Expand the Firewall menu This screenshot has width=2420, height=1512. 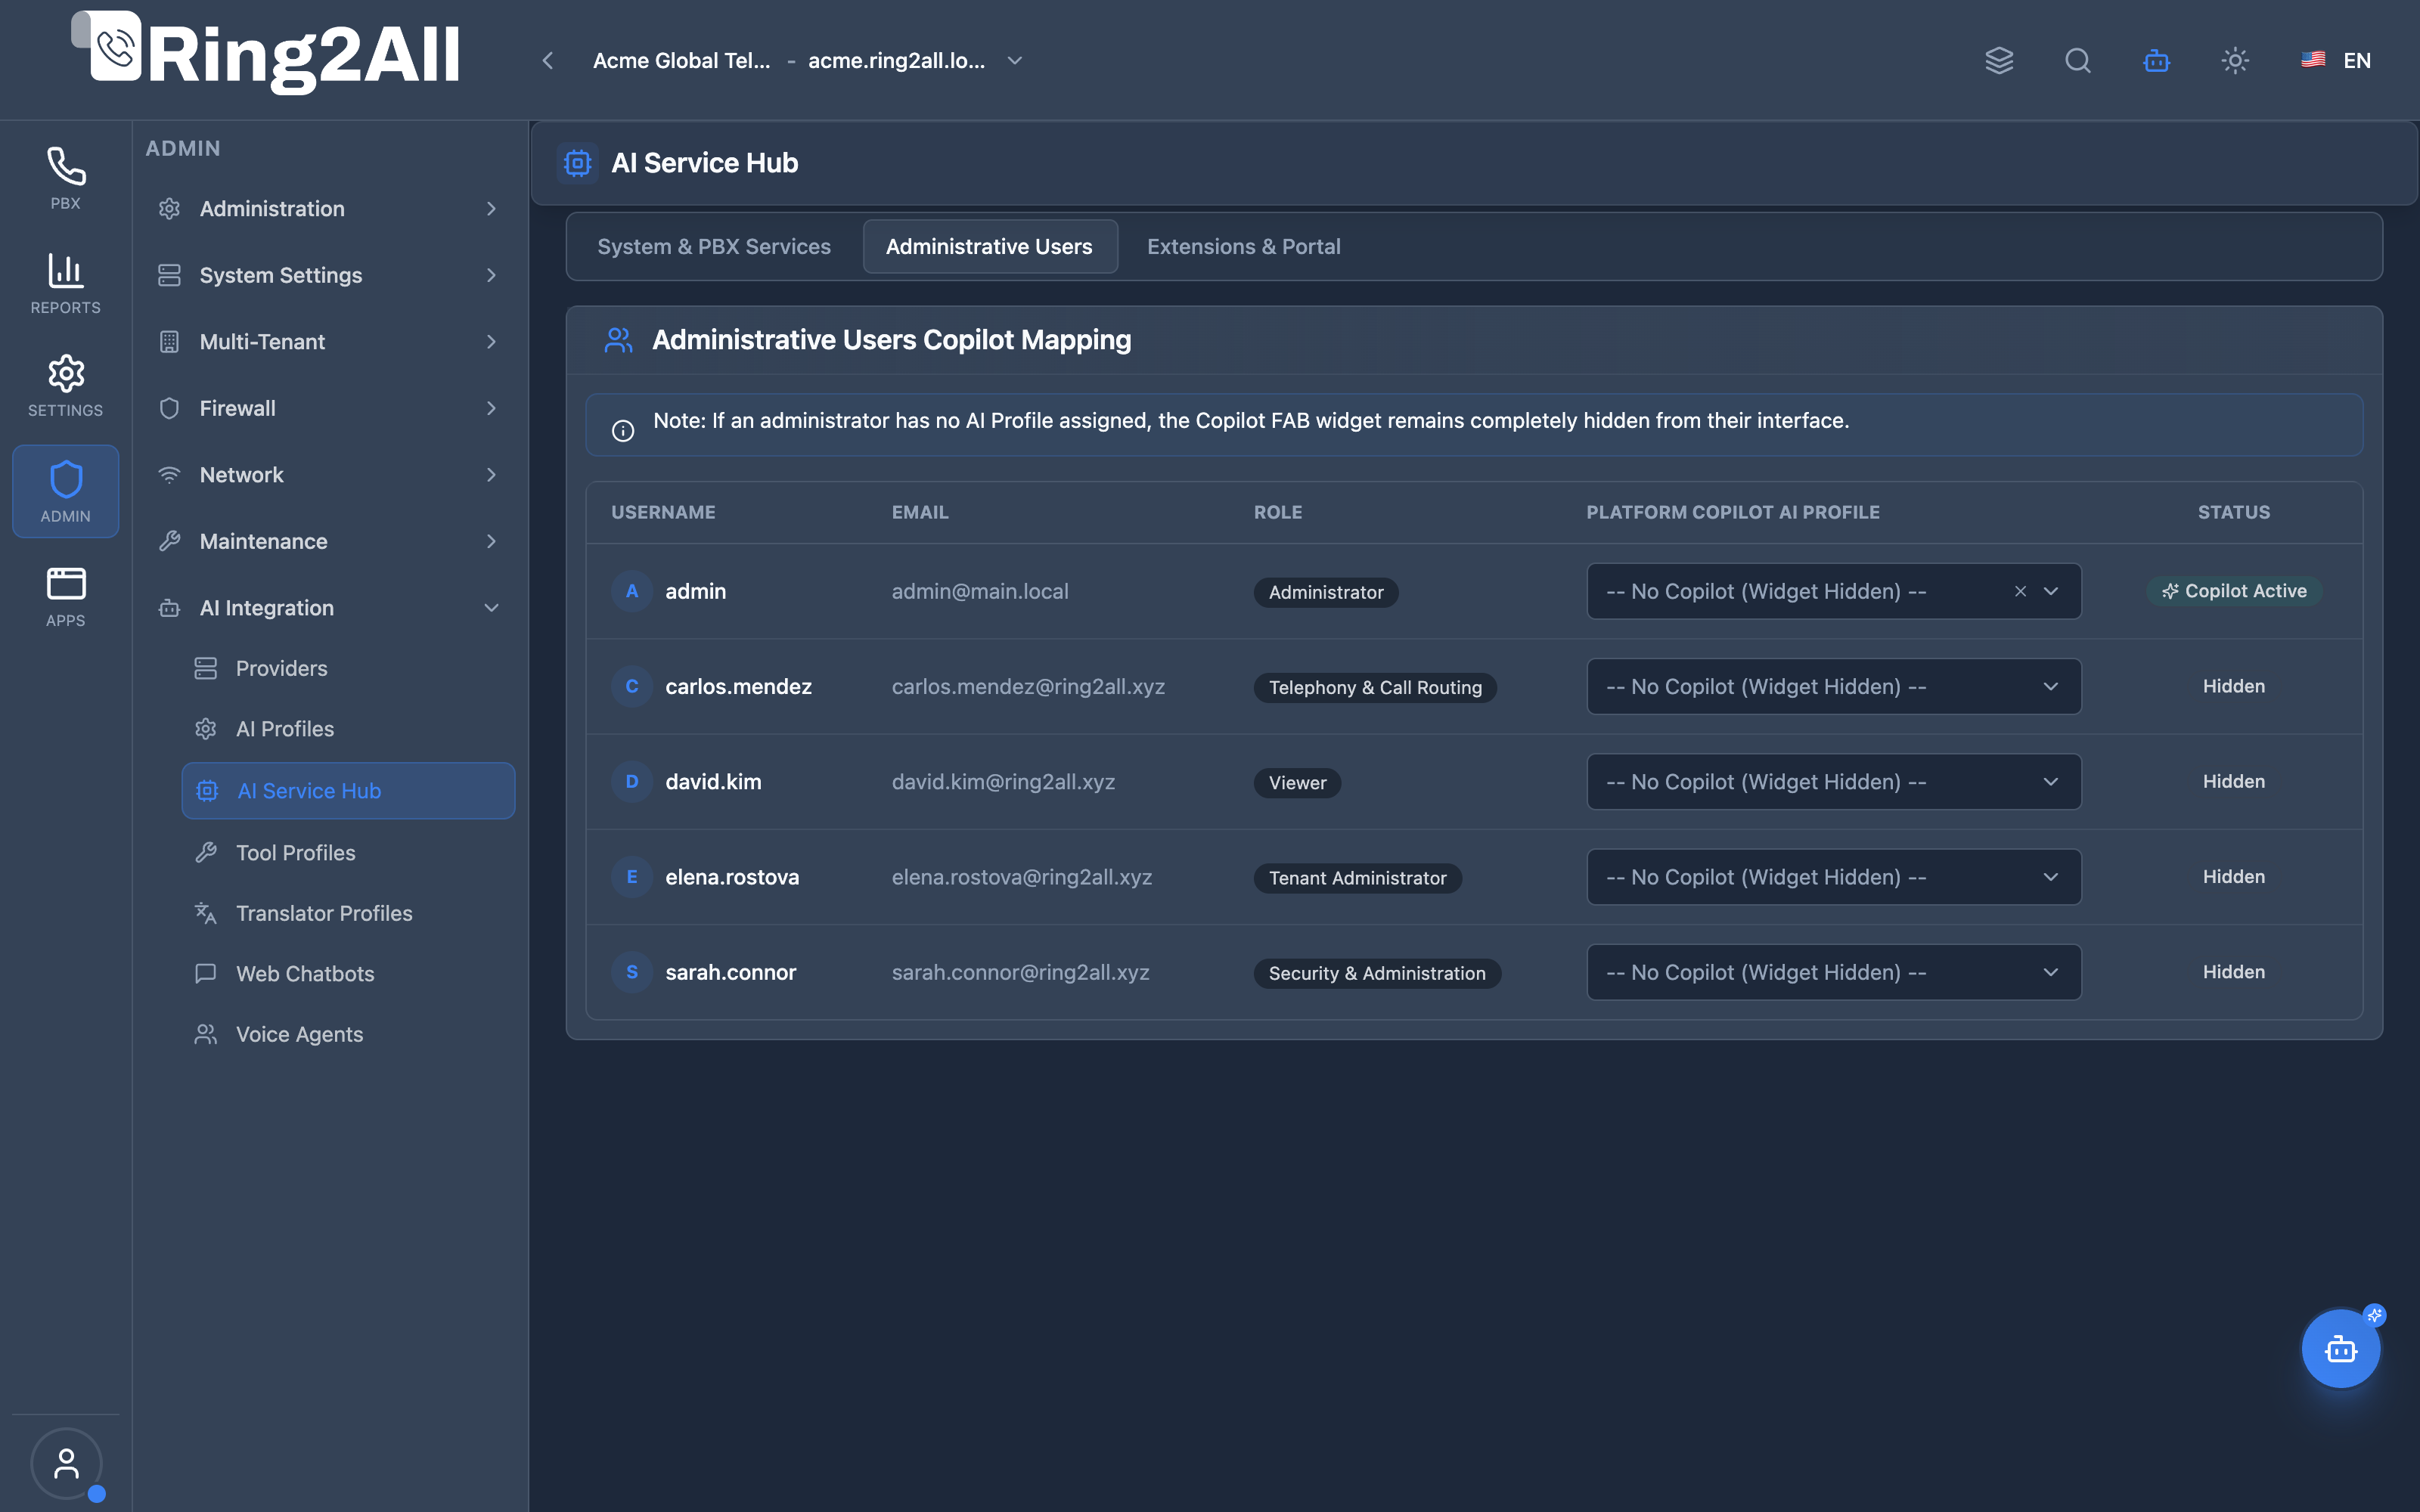coord(328,407)
